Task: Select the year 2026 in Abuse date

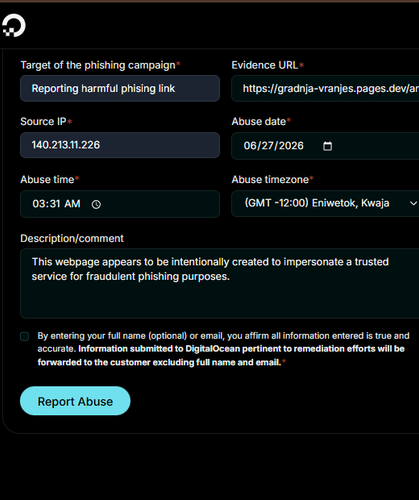Action: pos(291,146)
